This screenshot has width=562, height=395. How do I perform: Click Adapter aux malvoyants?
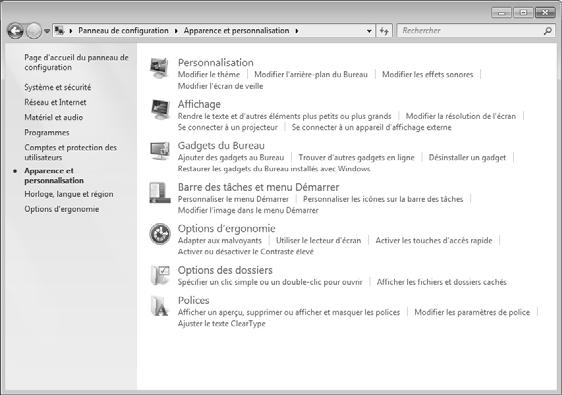click(x=219, y=241)
